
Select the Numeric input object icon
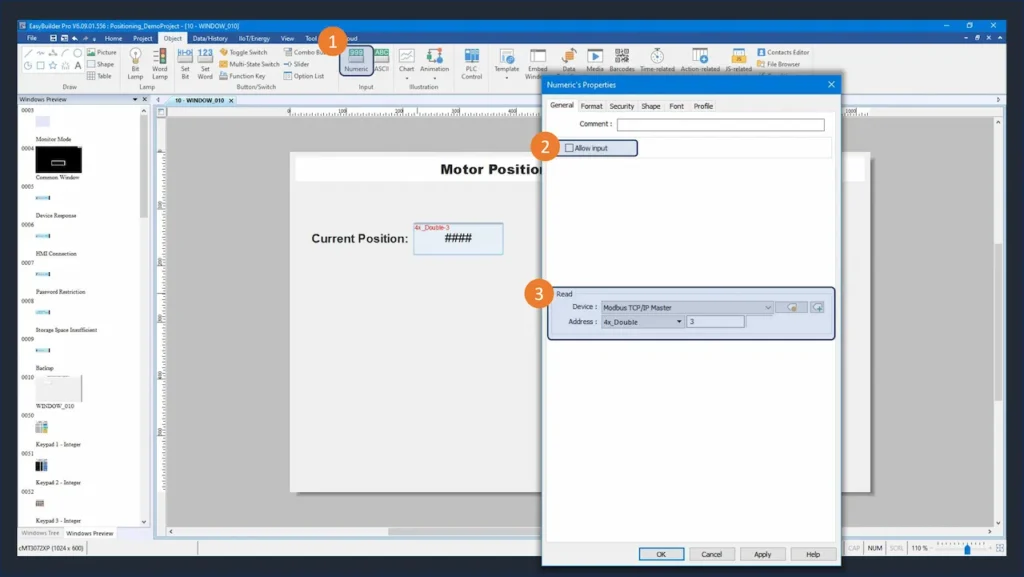coord(356,60)
